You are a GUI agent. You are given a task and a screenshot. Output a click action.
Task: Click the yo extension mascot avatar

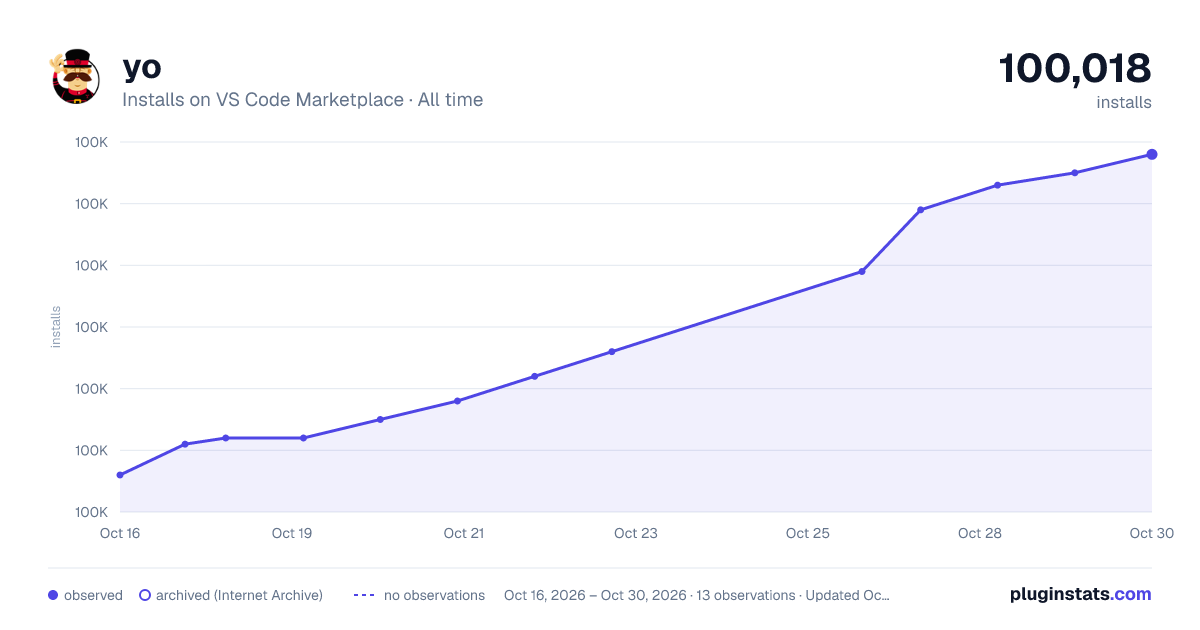click(76, 76)
